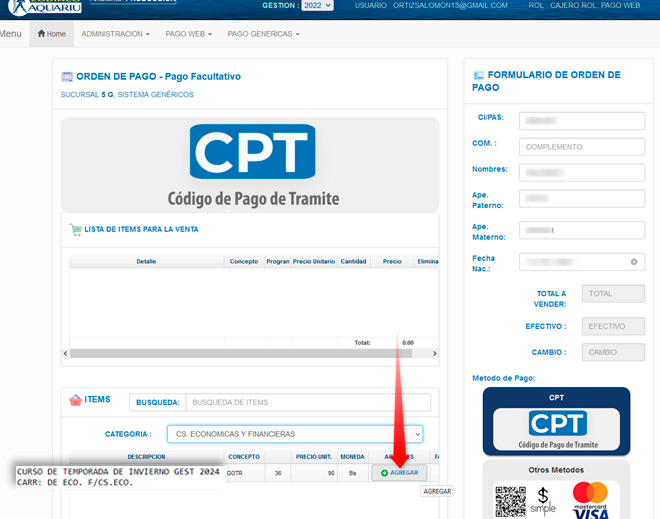Click the TOTAL A VENDER field
Screen dimensions: 660x519
pyautogui.click(x=613, y=293)
